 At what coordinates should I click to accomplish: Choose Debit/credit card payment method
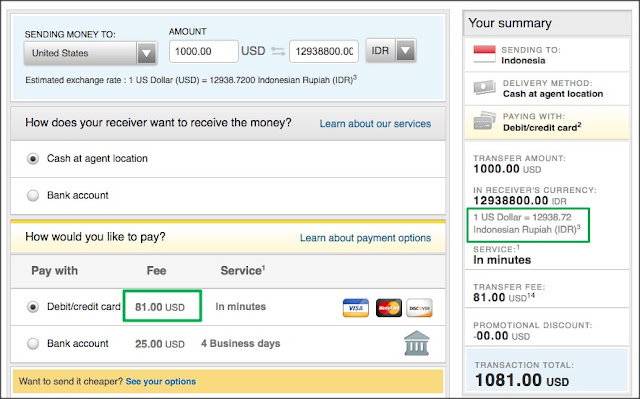click(x=33, y=307)
